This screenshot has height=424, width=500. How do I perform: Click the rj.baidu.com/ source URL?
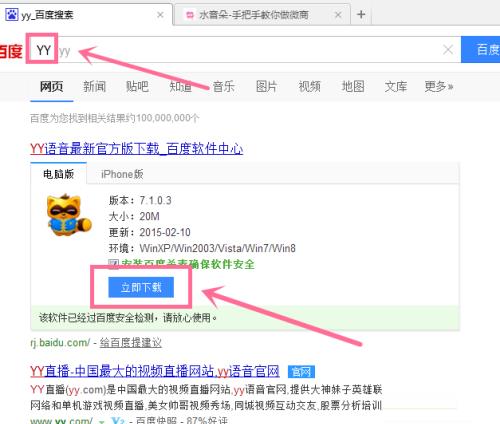coord(60,343)
